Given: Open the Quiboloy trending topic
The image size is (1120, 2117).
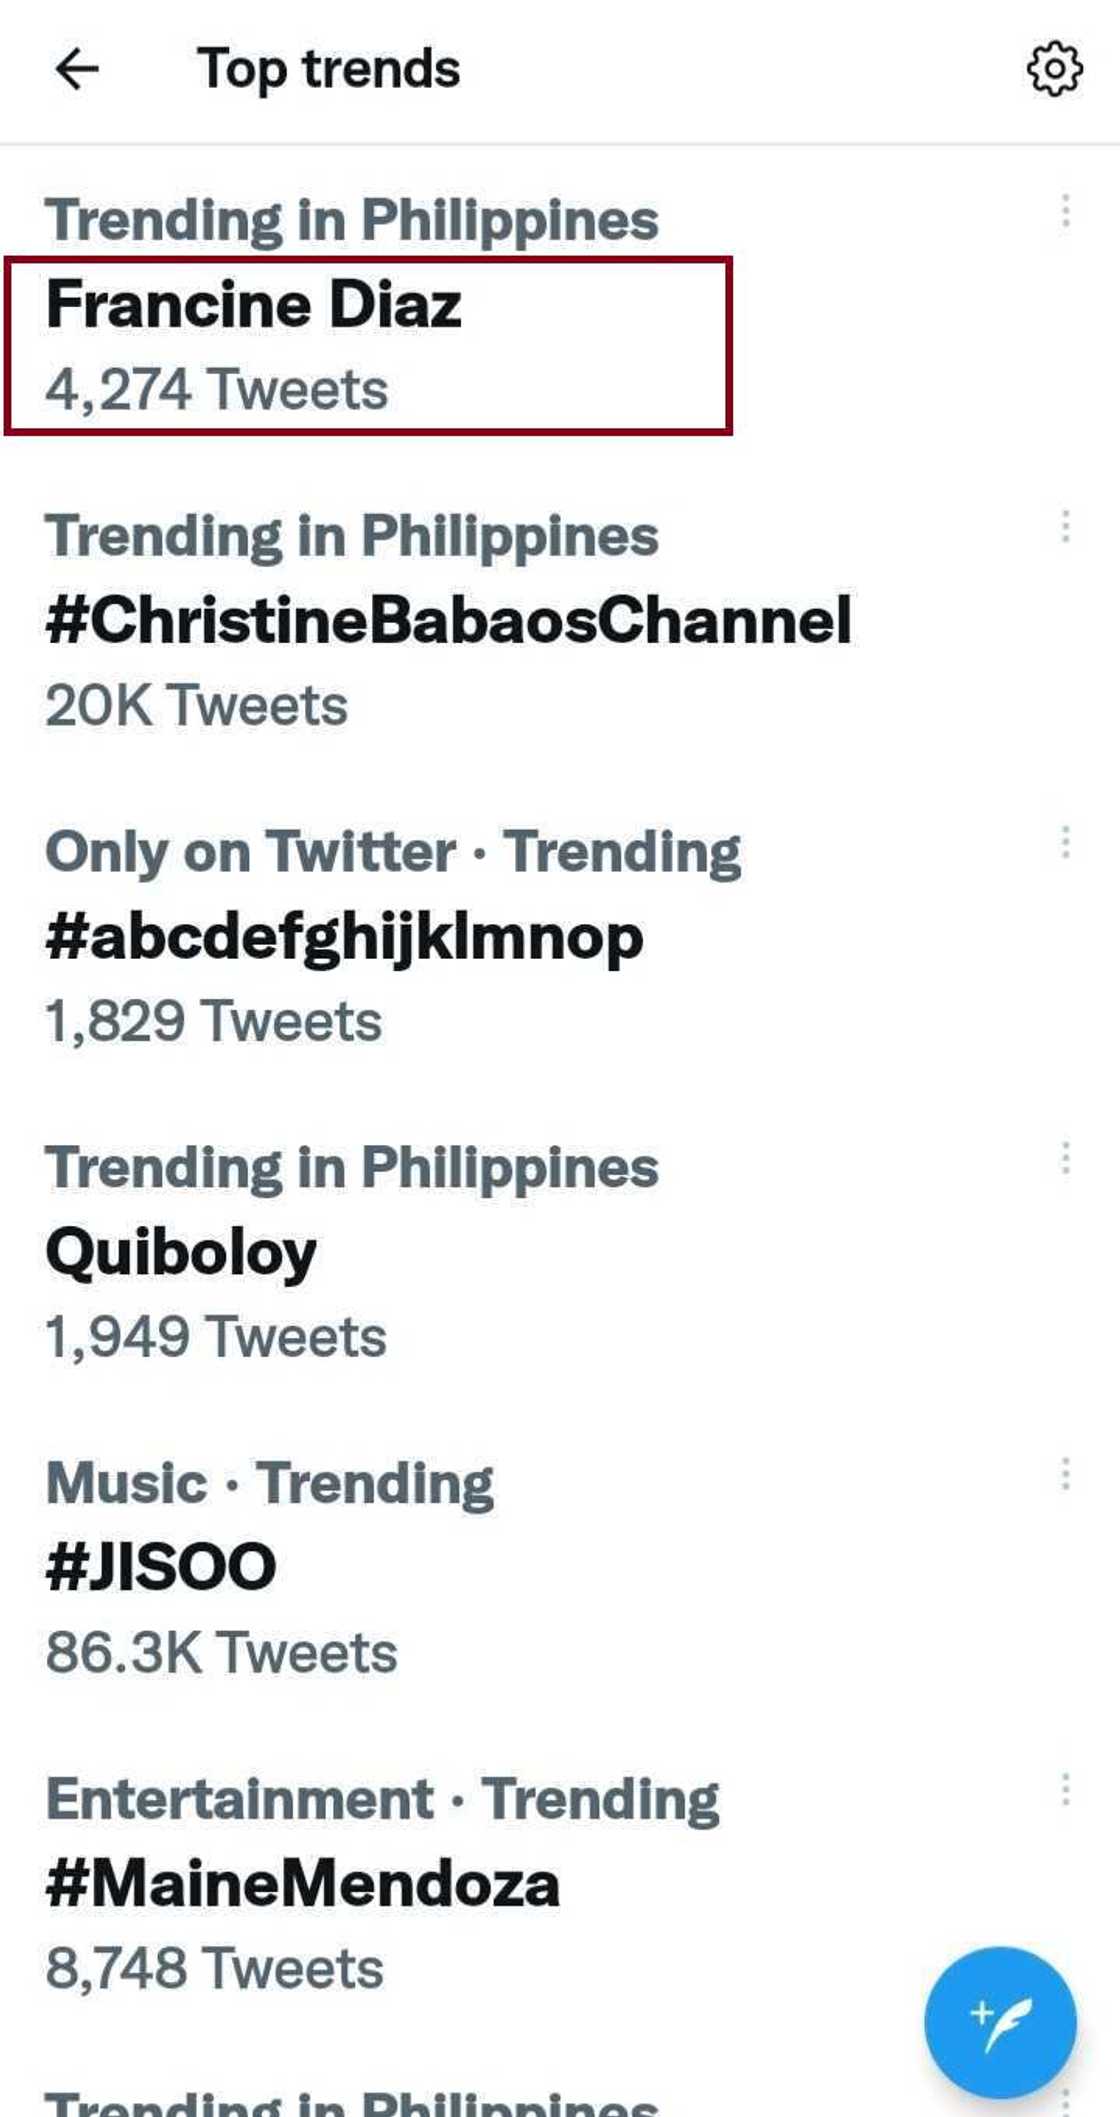Looking at the screenshot, I should point(183,1251).
